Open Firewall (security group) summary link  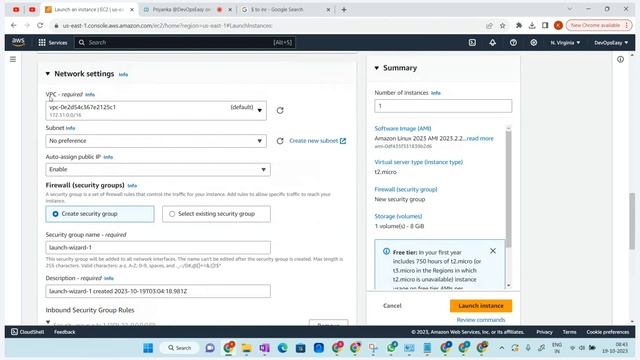pyautogui.click(x=406, y=189)
